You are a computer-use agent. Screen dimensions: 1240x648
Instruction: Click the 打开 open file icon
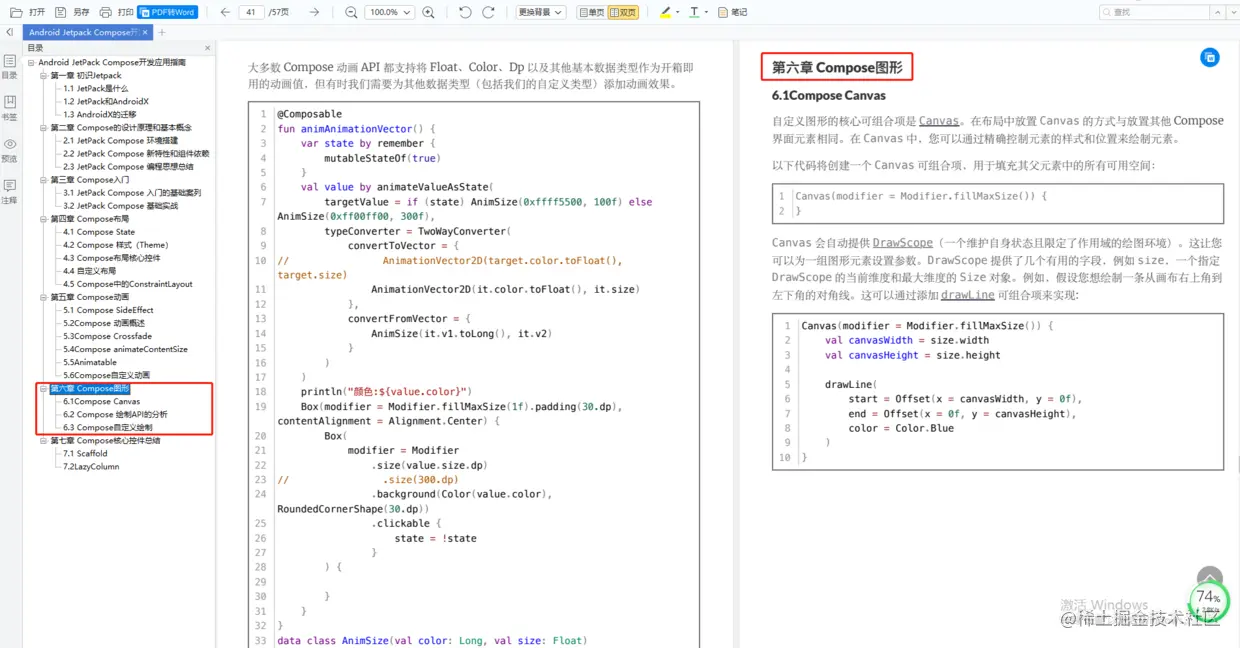[16, 12]
